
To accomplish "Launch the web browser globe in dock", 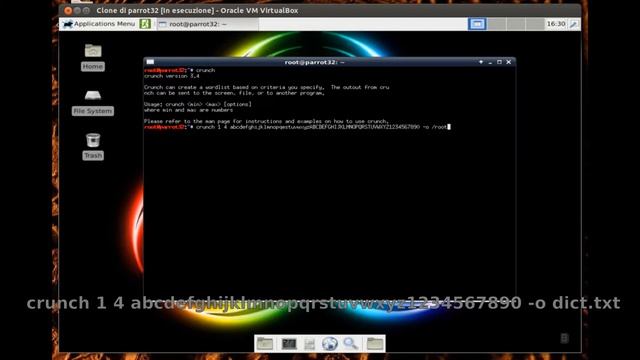I will click(329, 344).
